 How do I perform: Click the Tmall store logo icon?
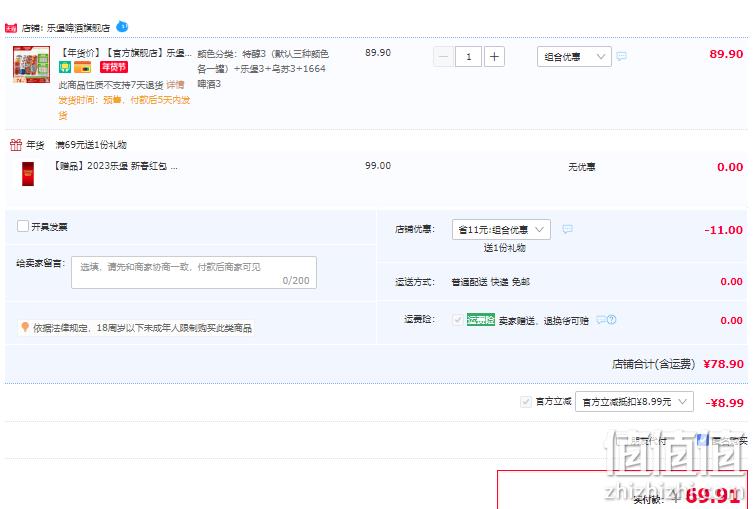click(11, 28)
